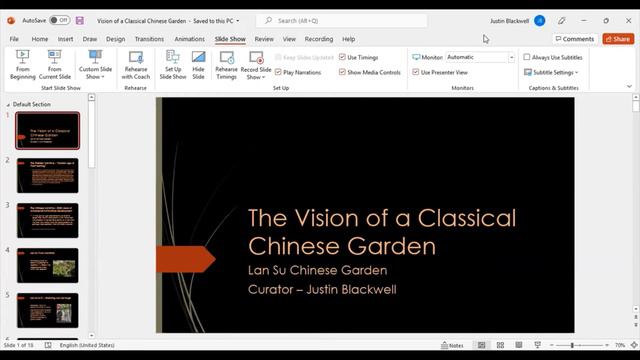Start slideshow From Beginning

(22, 65)
